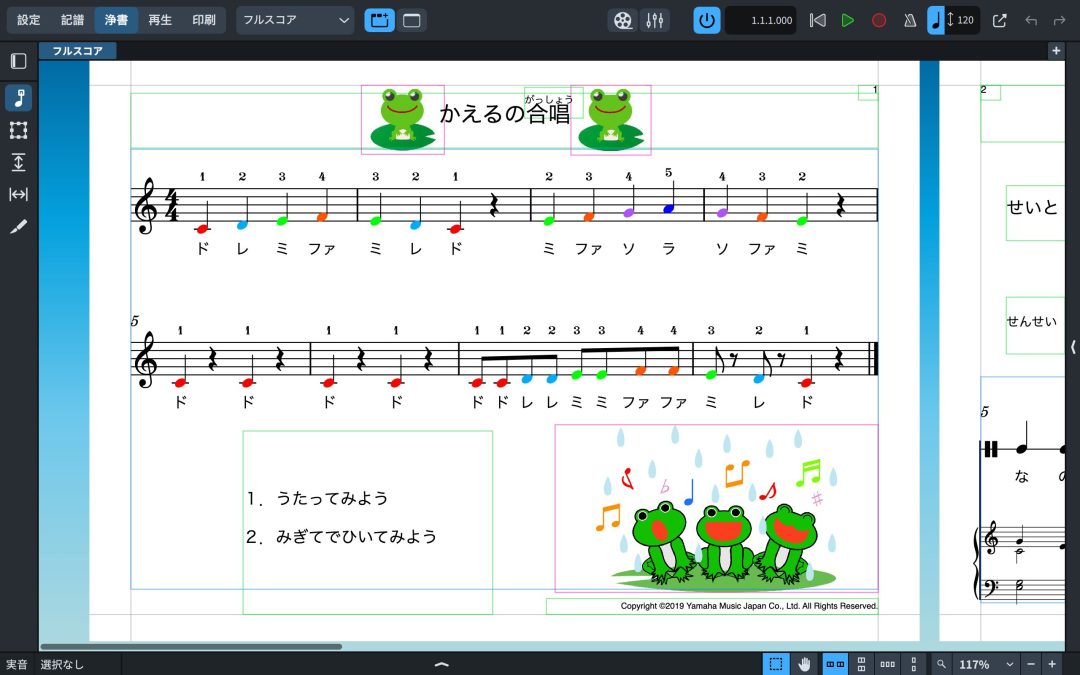The height and width of the screenshot is (675, 1080).
Task: Choose the single pages vertical view
Action: click(914, 664)
